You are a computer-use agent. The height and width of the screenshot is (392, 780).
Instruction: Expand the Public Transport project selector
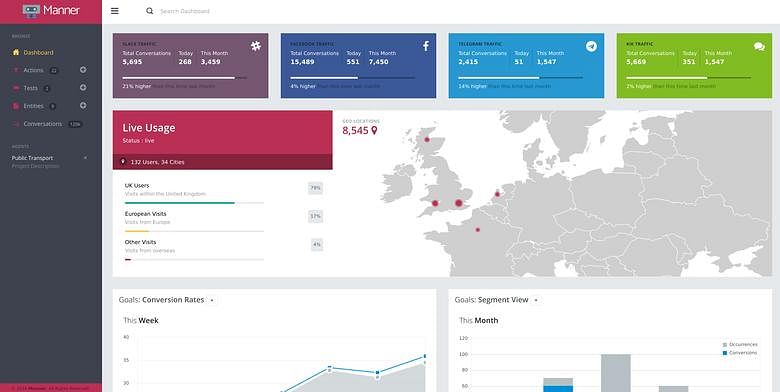click(x=86, y=158)
